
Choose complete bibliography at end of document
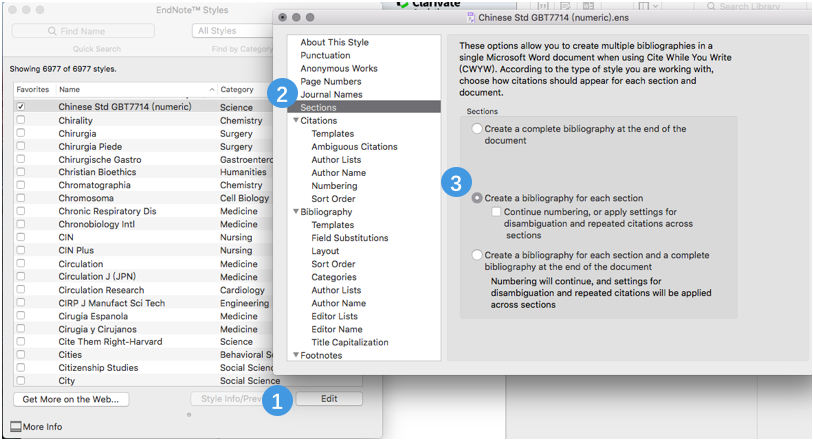click(x=477, y=129)
